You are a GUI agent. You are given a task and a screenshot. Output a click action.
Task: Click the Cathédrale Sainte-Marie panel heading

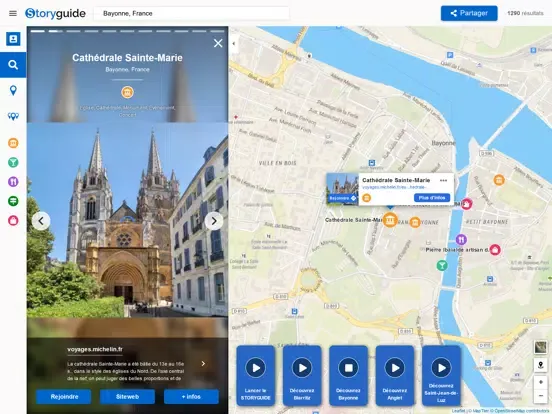(127, 58)
